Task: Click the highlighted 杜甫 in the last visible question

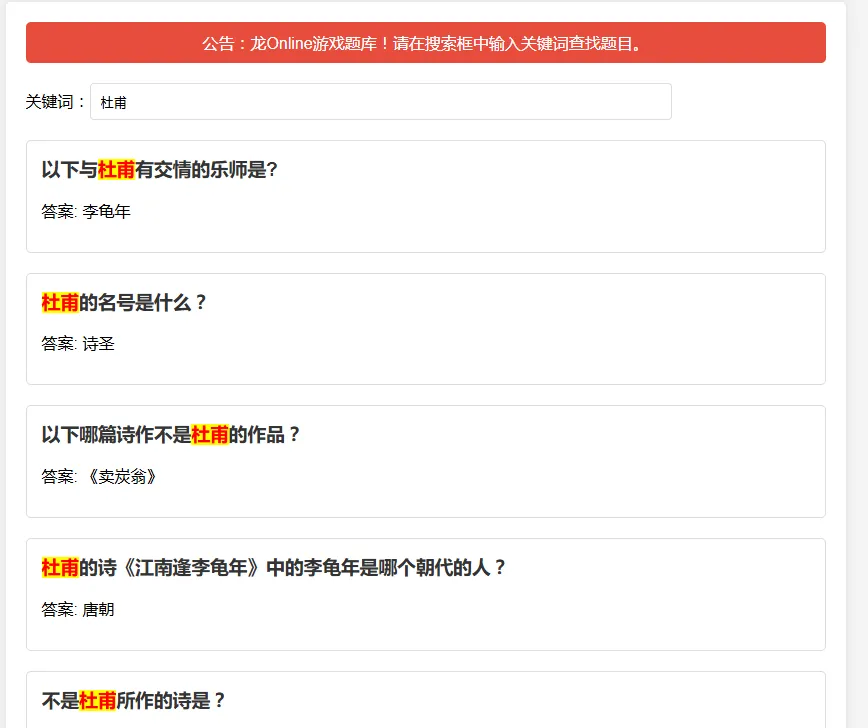Action: click(98, 701)
